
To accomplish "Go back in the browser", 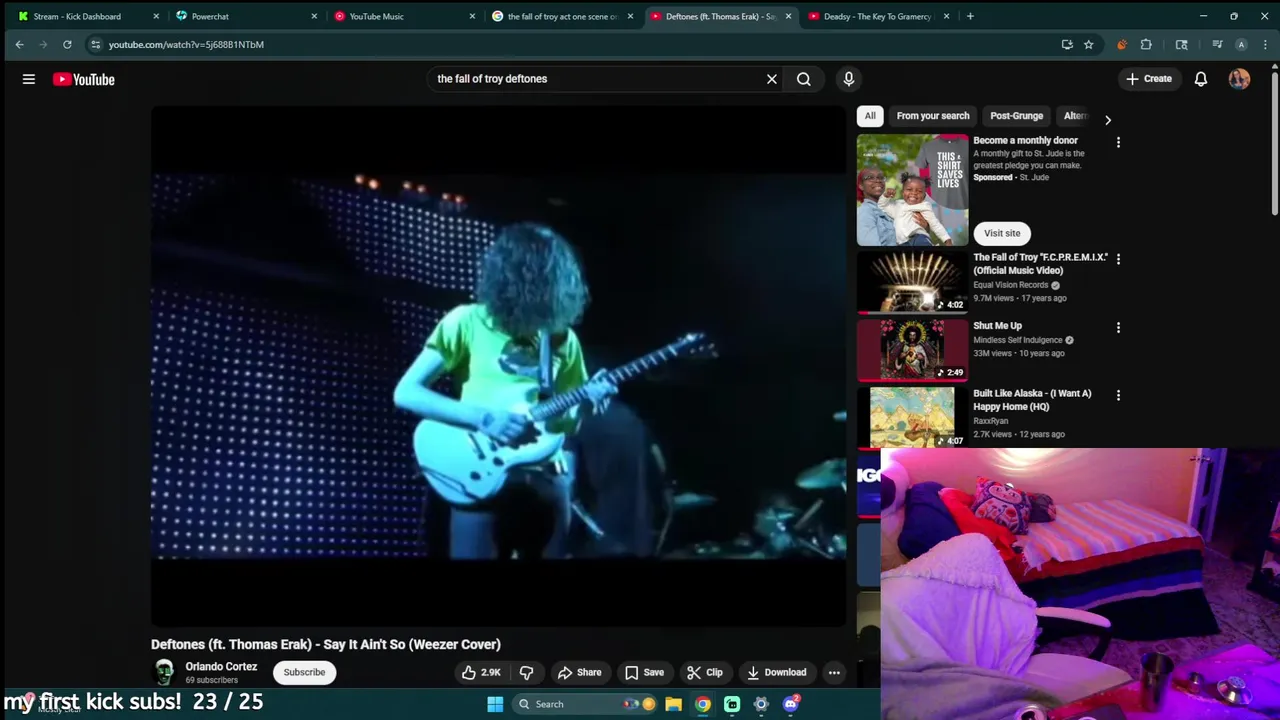I will tap(19, 44).
